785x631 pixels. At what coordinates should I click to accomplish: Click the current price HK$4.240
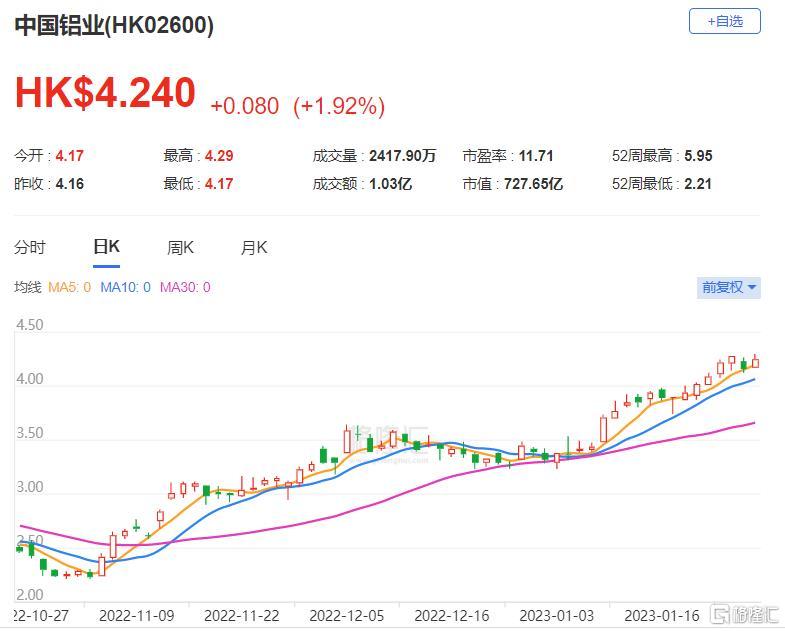pyautogui.click(x=105, y=93)
